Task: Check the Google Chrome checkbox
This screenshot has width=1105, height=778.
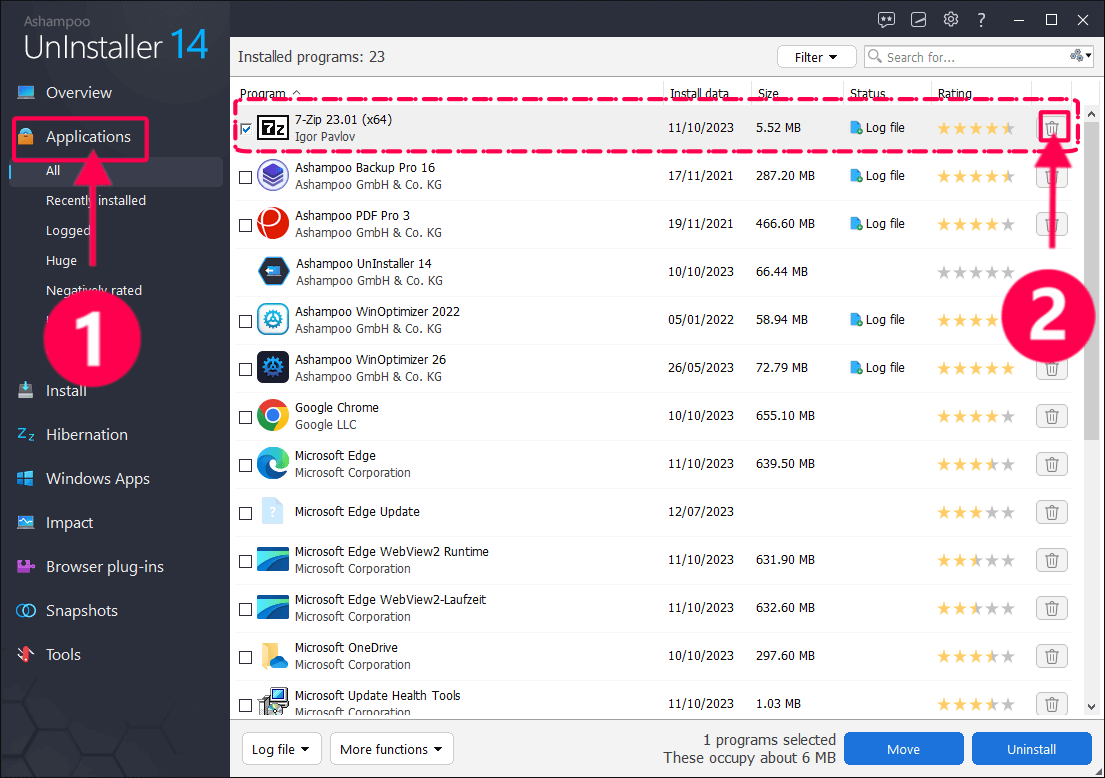Action: tap(246, 417)
